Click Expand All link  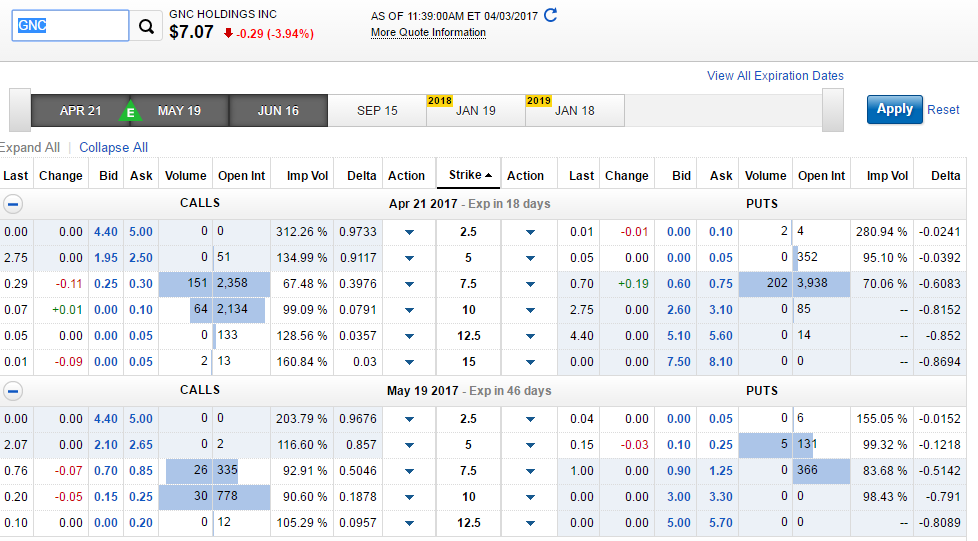point(29,147)
